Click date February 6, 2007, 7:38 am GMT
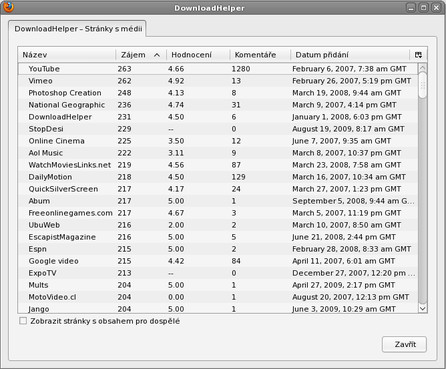446x369 pixels. coord(349,69)
